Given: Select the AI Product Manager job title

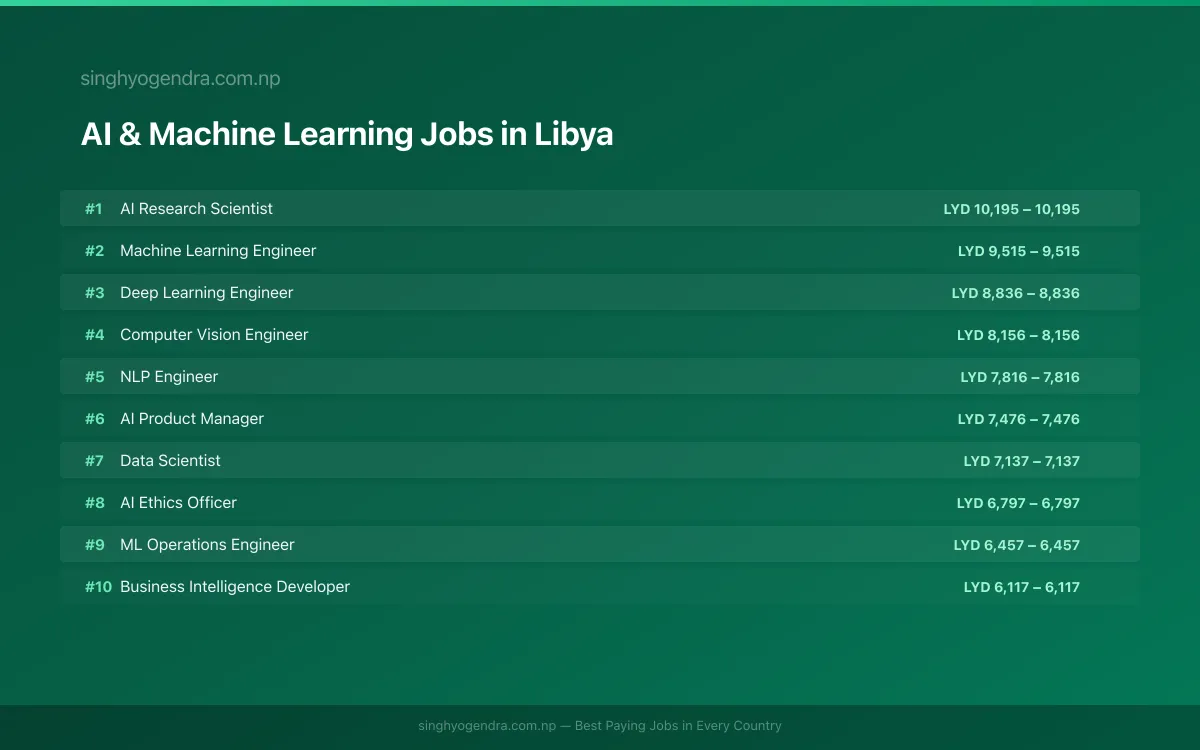Looking at the screenshot, I should (192, 418).
